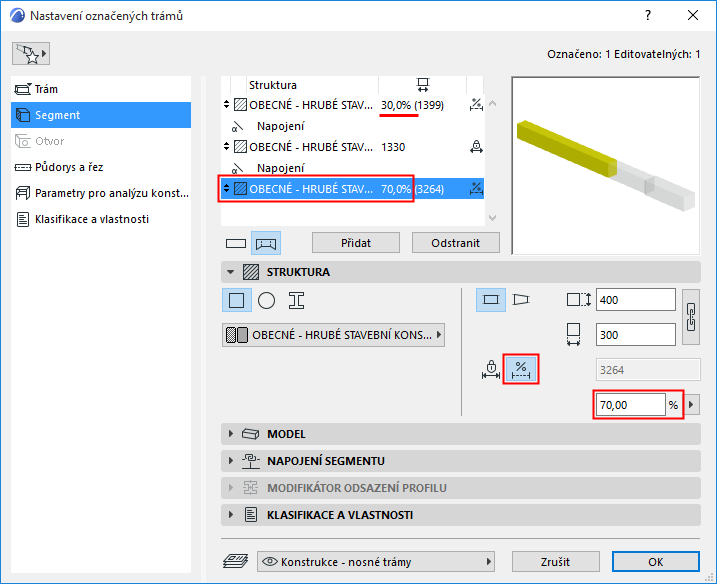
Task: Toggle the chain link dimensions button
Action: click(x=691, y=317)
